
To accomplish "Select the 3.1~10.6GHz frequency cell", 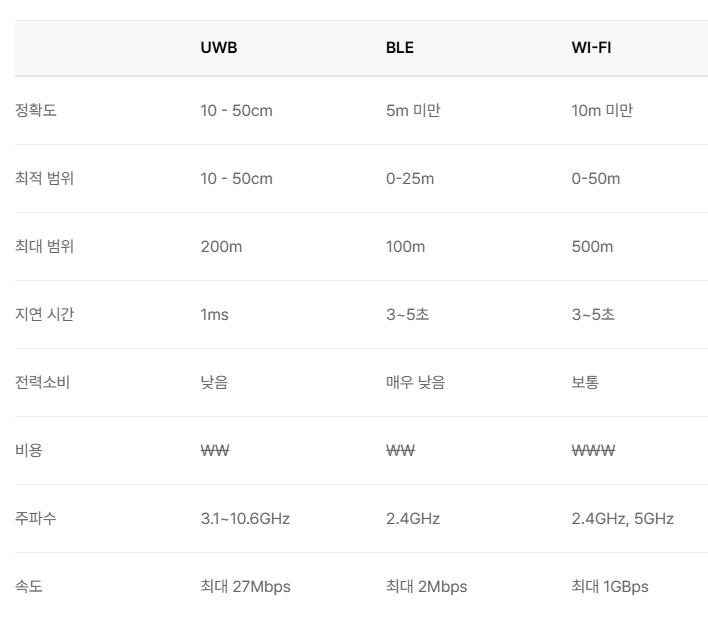I will pyautogui.click(x=245, y=518).
